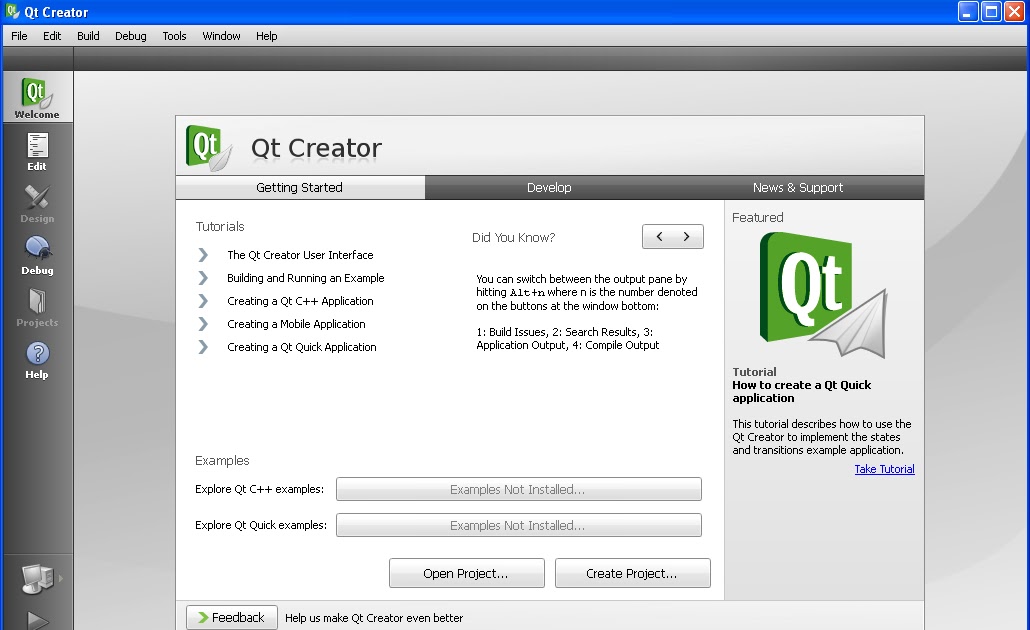1030x630 pixels.
Task: Click the Qt Creator title bar icon
Action: (12, 11)
